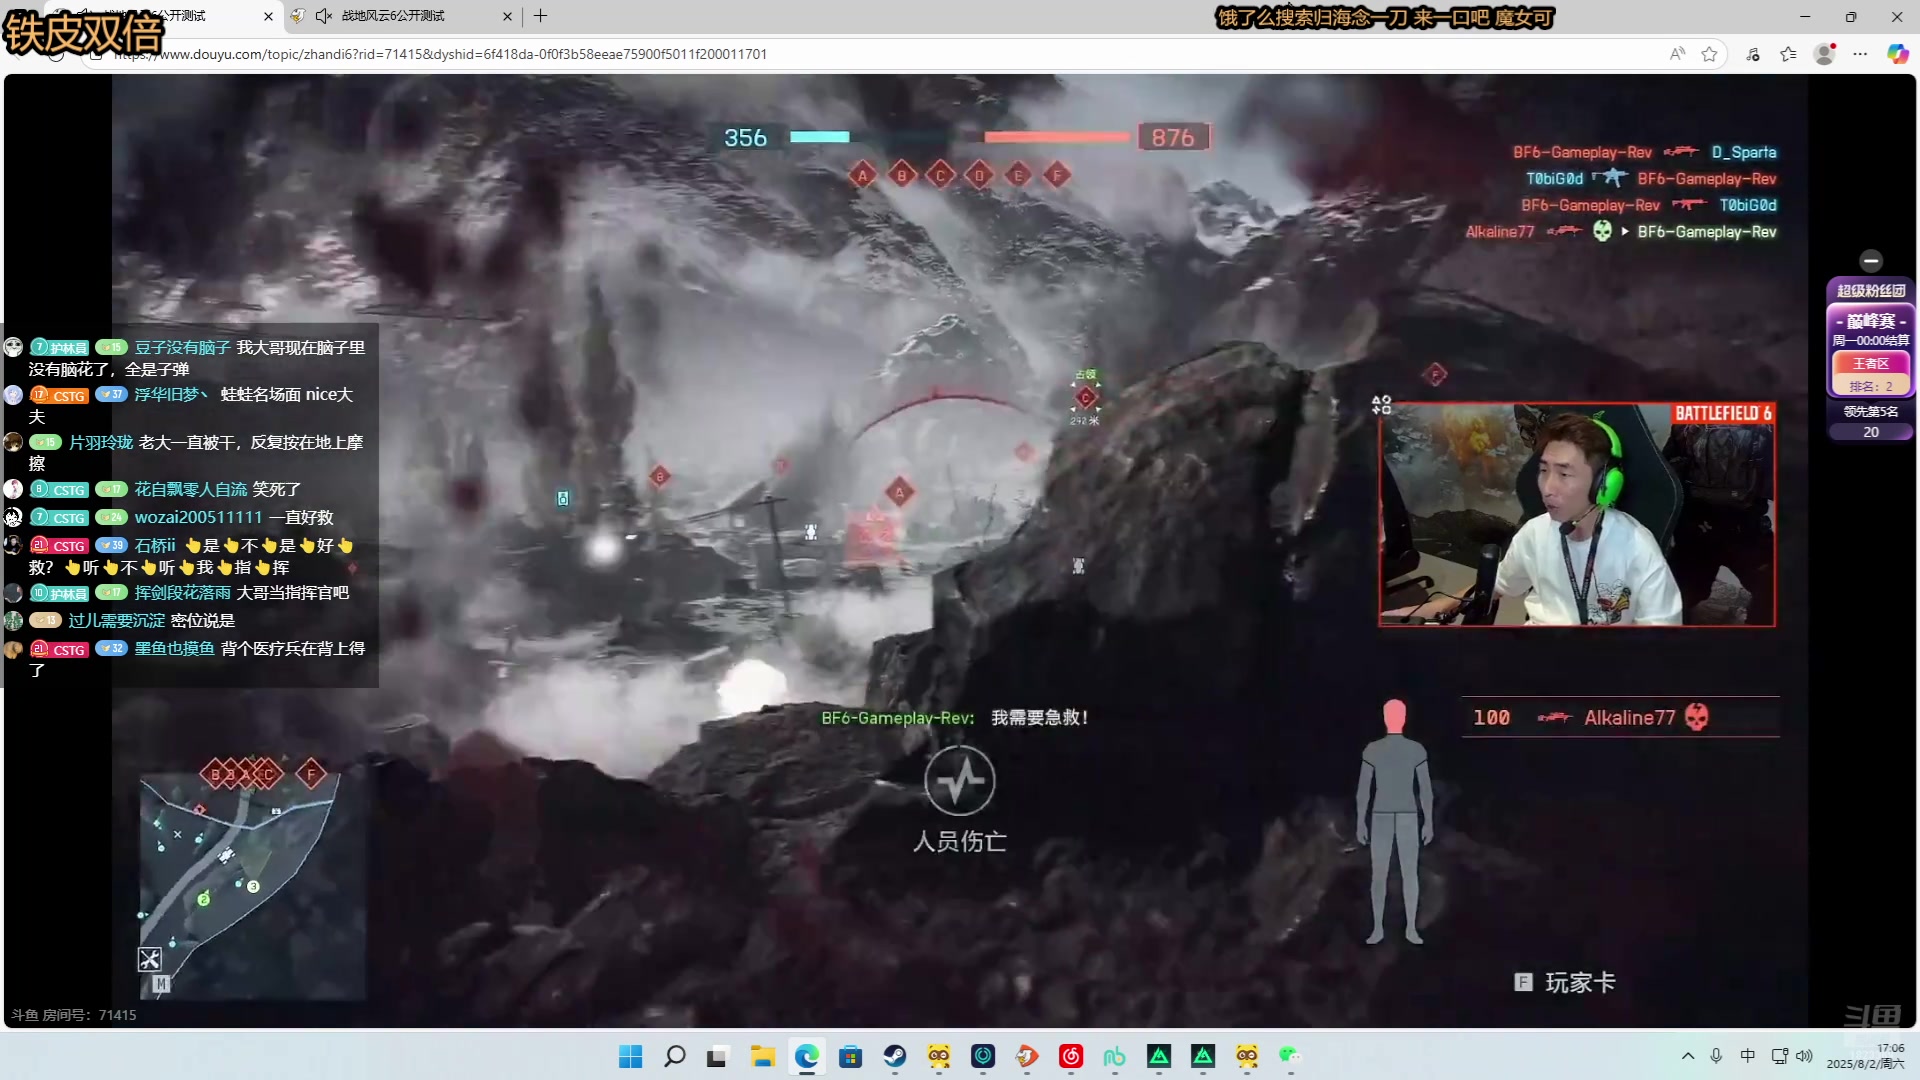
Task: Click the 领先第5名 label
Action: [x=1871, y=411]
